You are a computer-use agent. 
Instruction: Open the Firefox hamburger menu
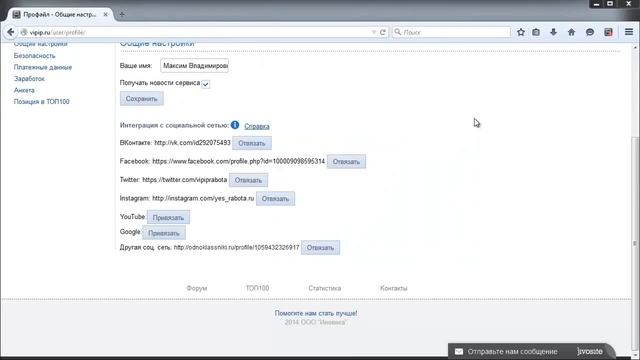click(629, 32)
